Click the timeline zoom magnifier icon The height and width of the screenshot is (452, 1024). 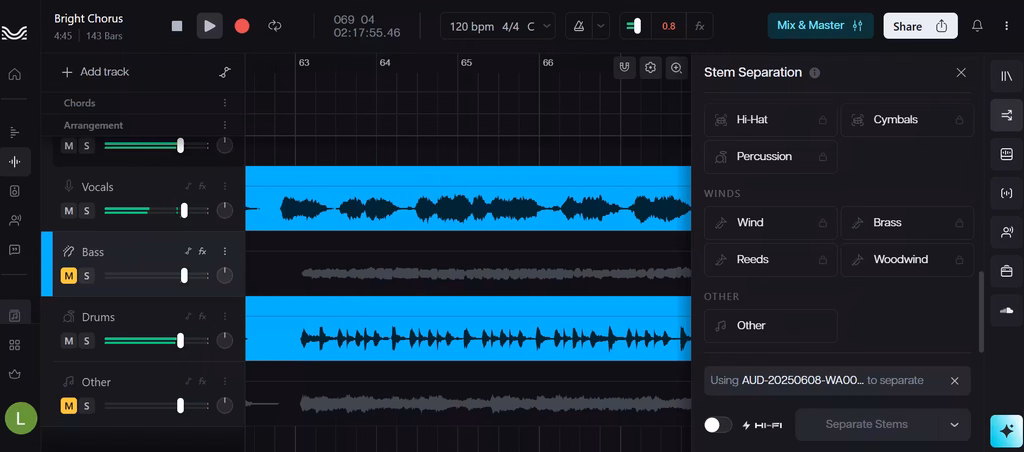[x=677, y=67]
